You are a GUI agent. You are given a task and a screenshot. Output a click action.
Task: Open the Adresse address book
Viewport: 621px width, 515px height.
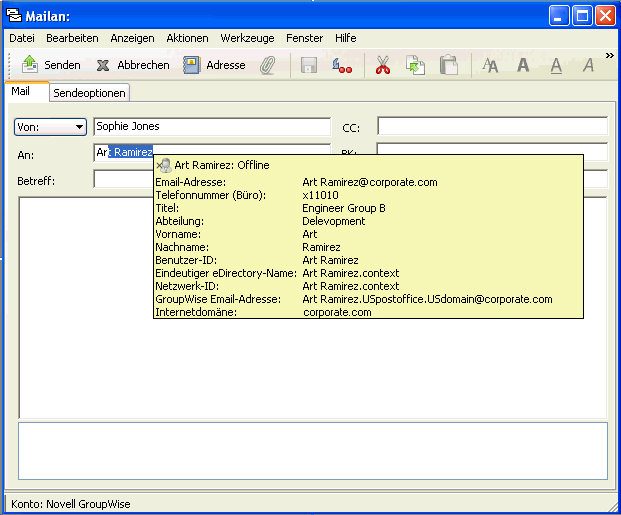(x=215, y=65)
